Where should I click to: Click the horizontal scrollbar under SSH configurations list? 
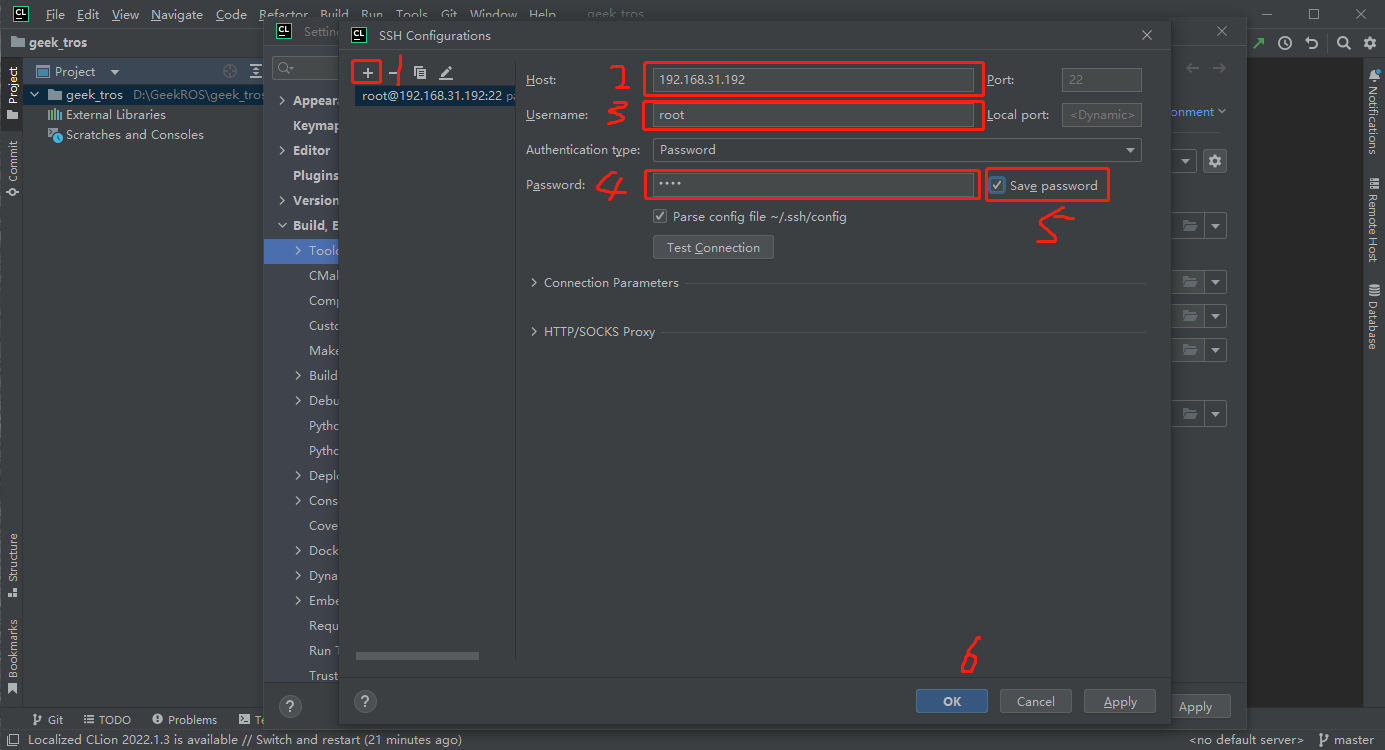pos(417,656)
